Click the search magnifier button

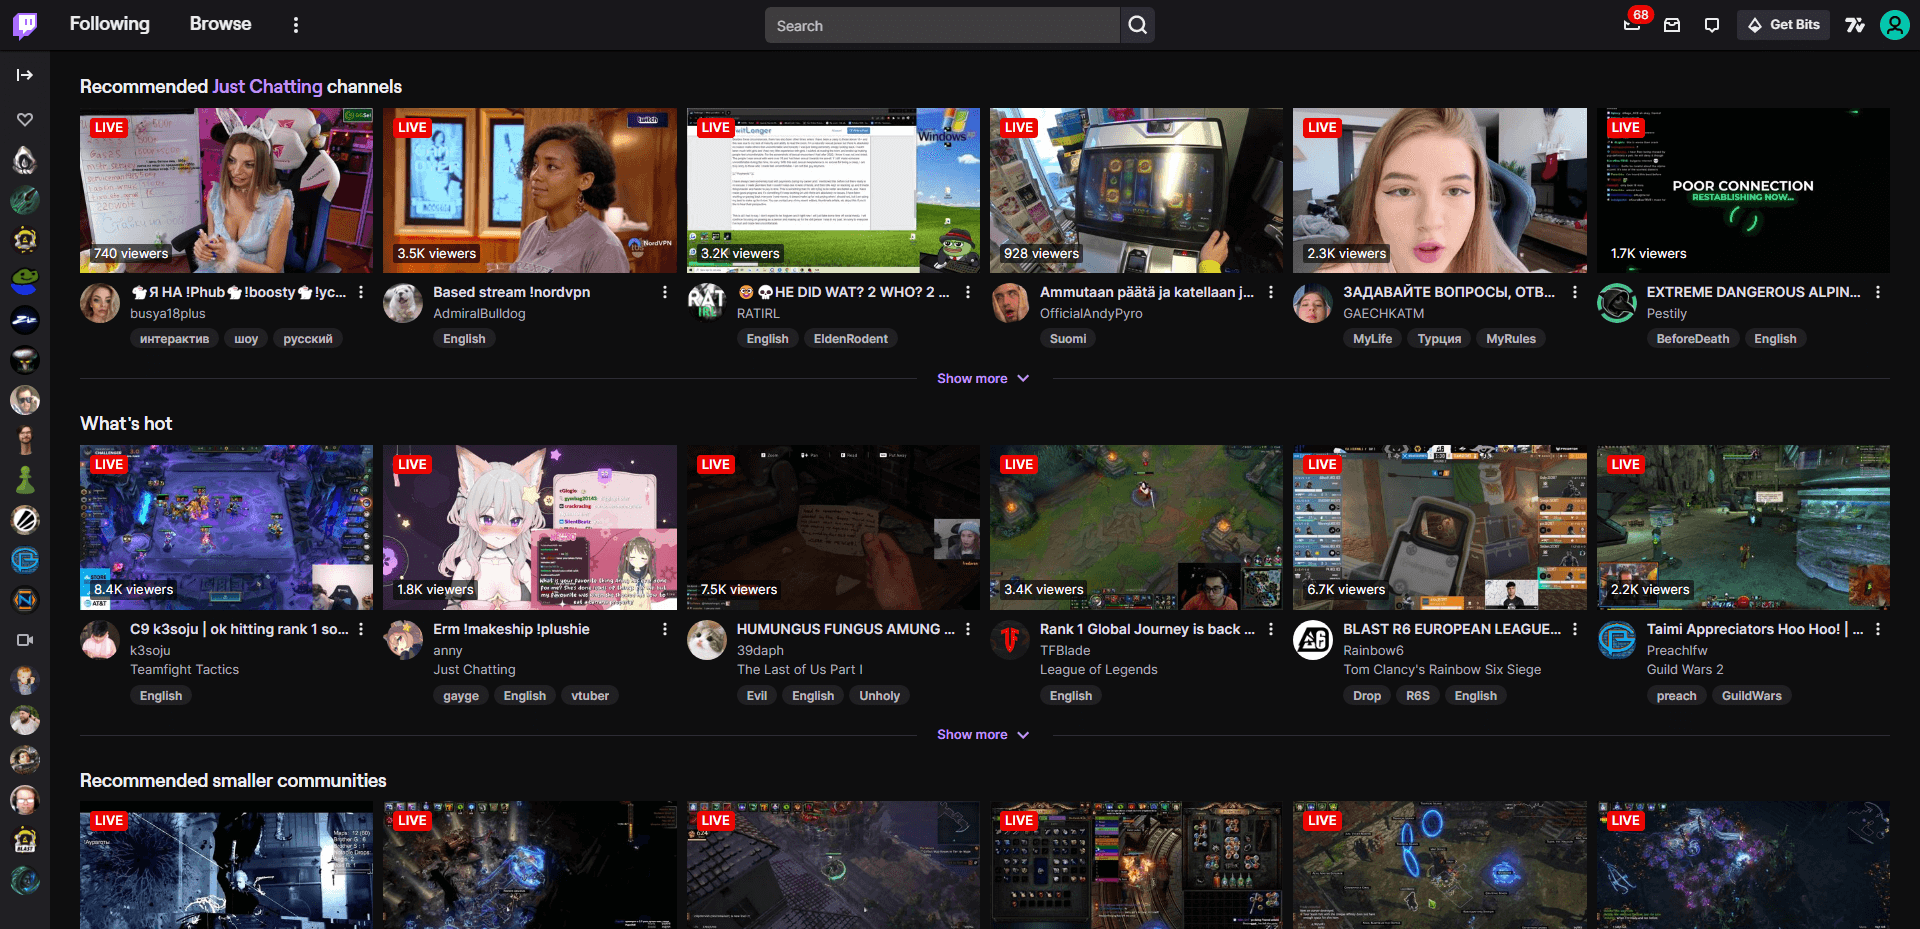coord(1137,25)
